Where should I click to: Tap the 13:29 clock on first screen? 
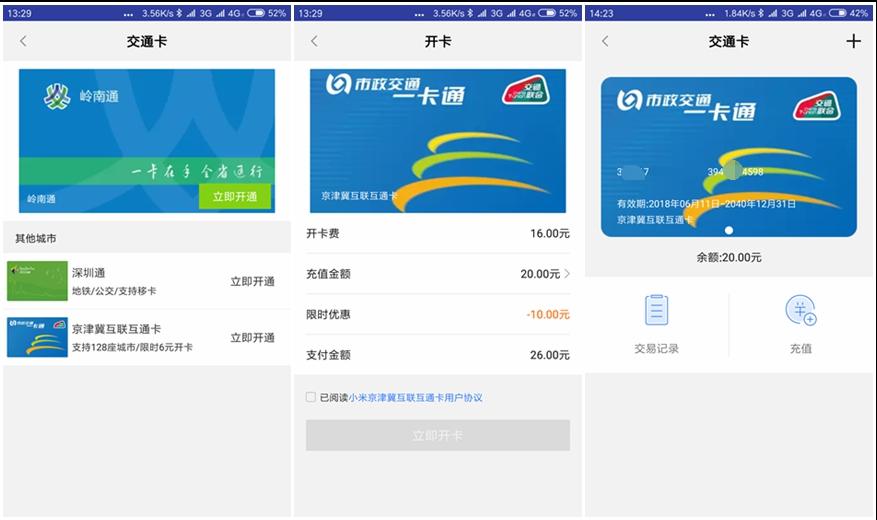point(20,13)
